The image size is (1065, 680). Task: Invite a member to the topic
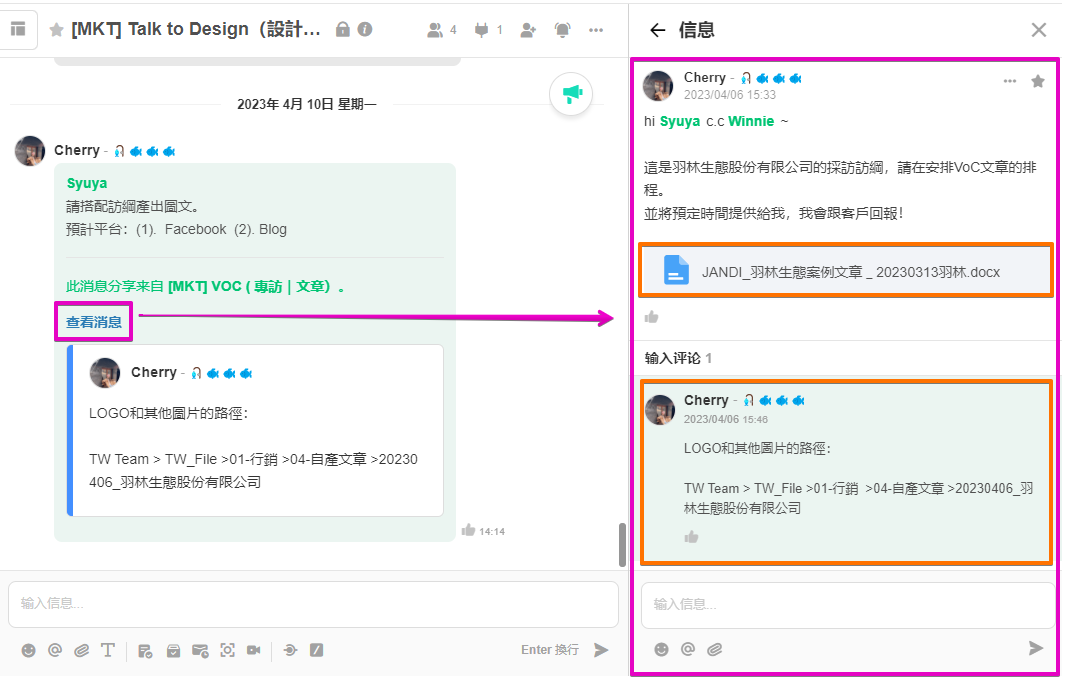pyautogui.click(x=528, y=30)
